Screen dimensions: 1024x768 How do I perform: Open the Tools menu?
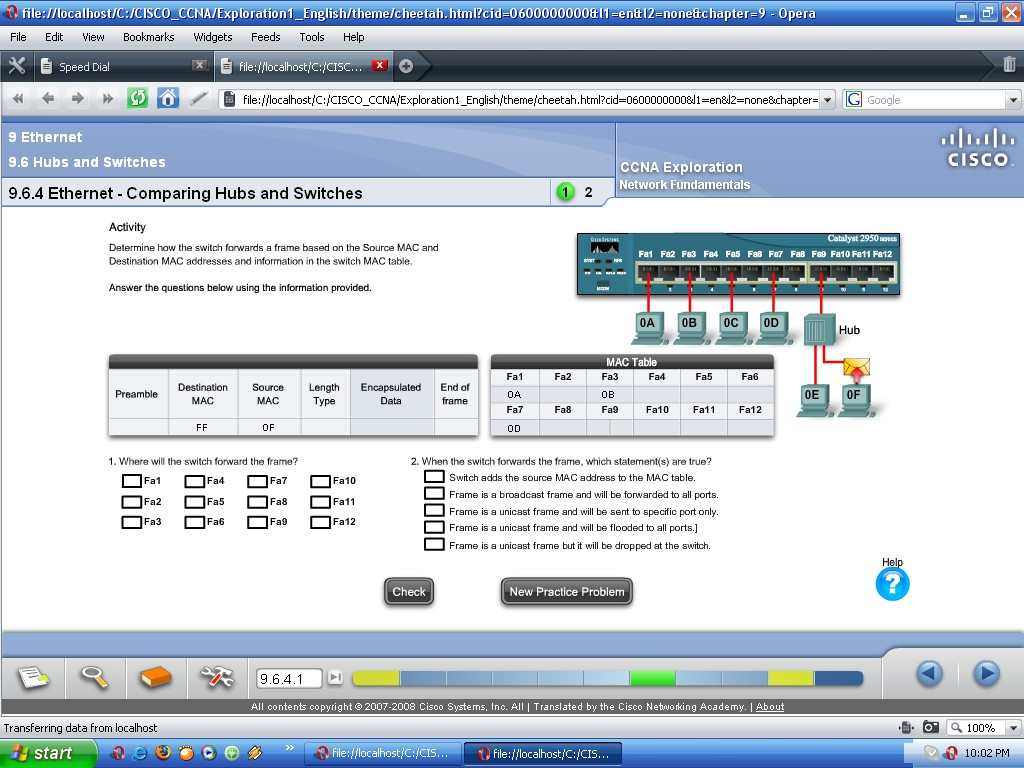pos(312,37)
